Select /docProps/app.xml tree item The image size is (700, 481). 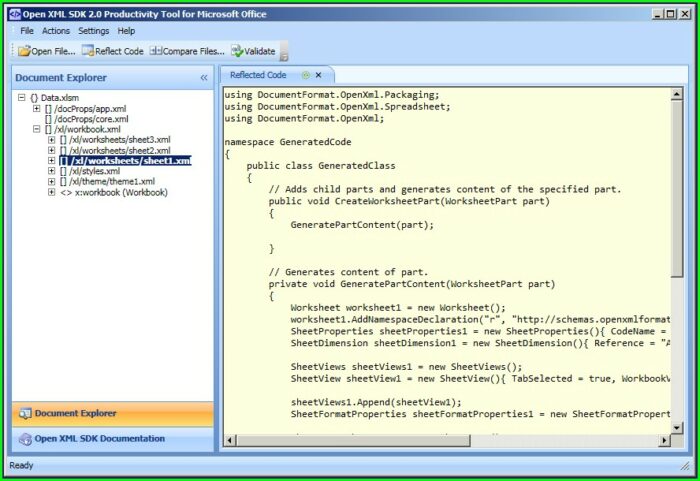click(86, 109)
